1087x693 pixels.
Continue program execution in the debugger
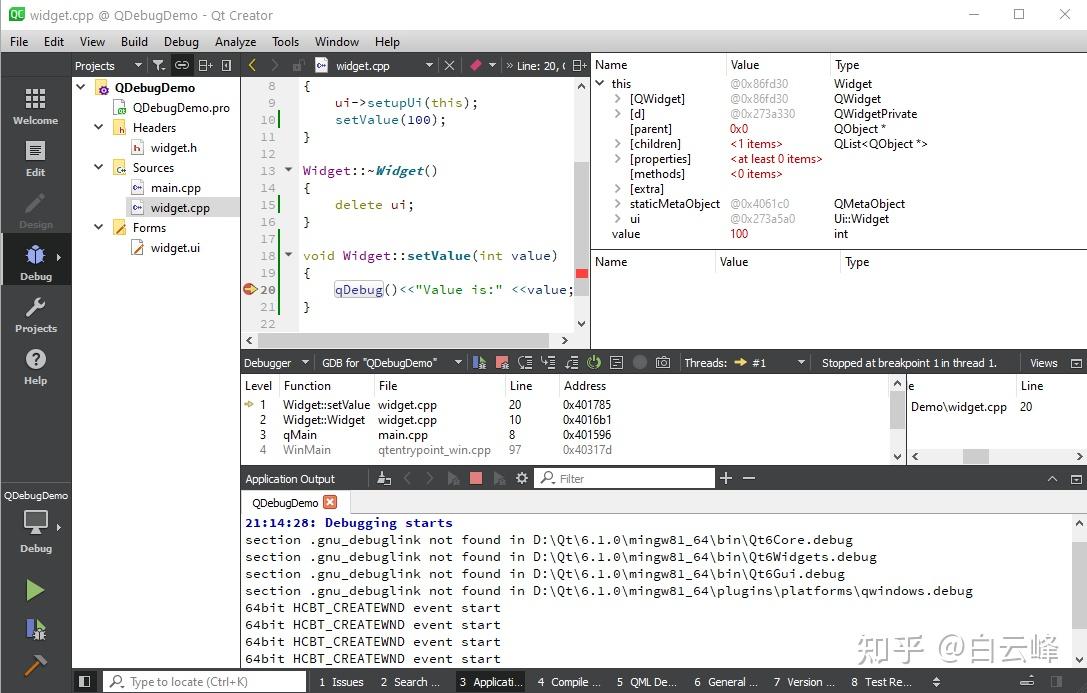coord(478,362)
